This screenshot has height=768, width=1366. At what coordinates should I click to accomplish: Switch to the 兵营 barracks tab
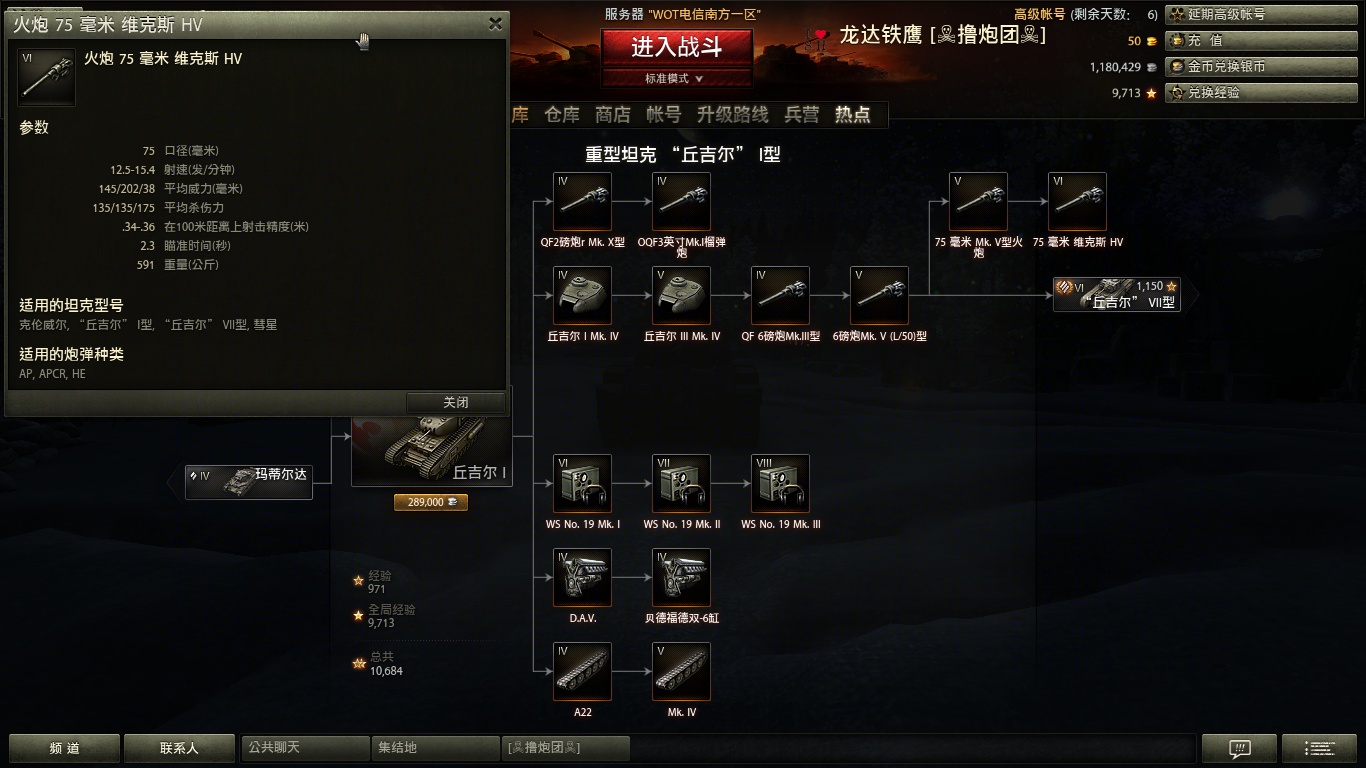pos(802,115)
